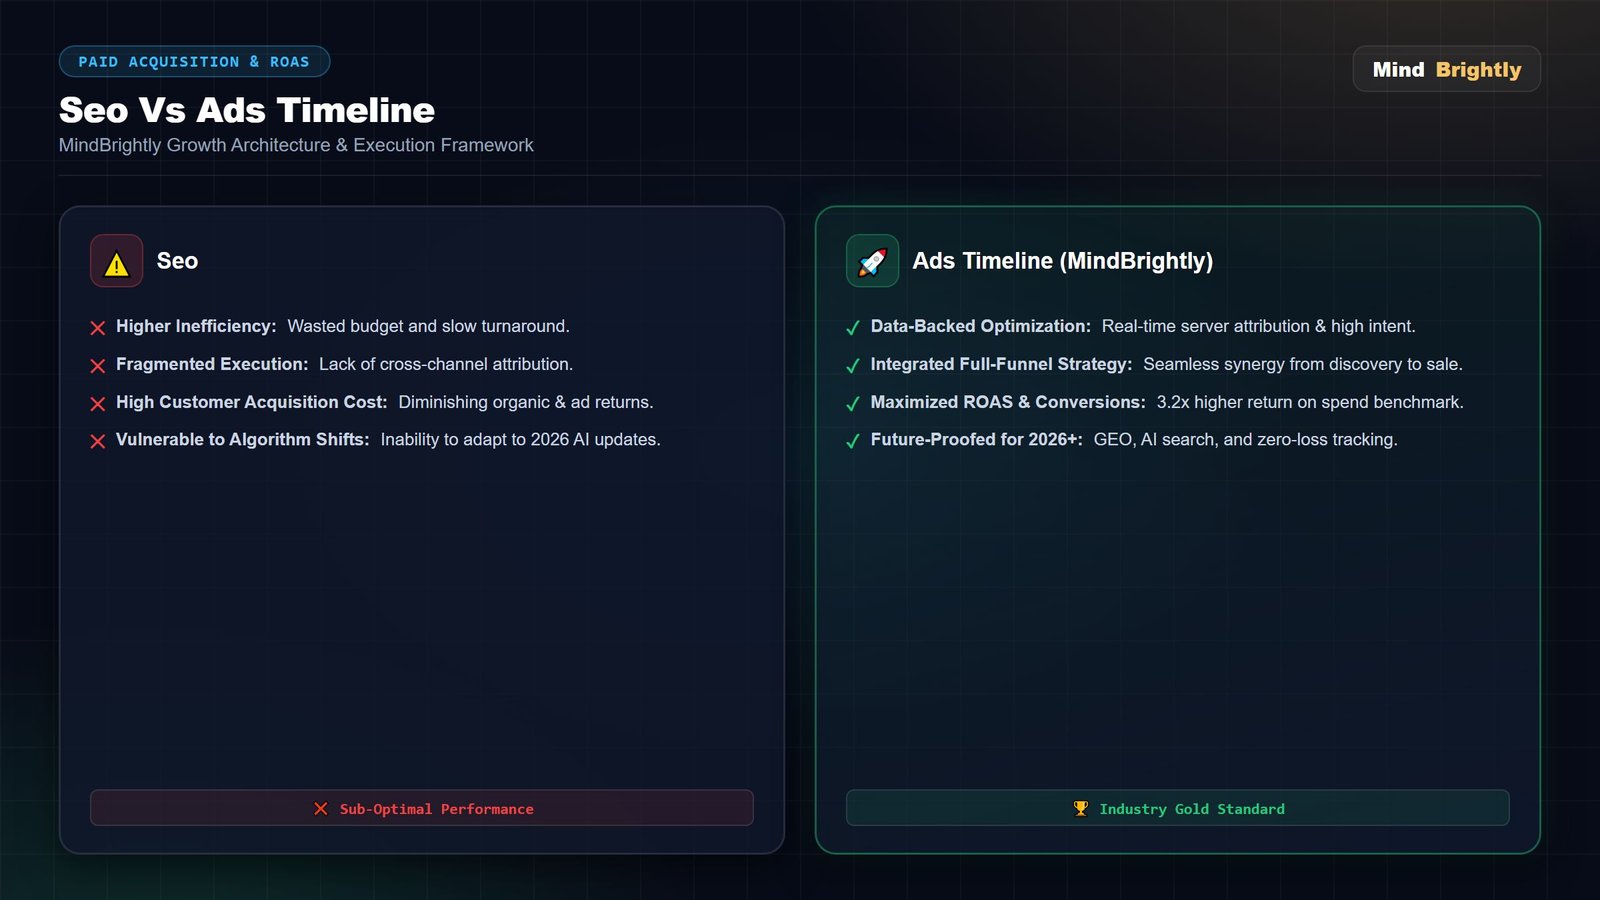Image resolution: width=1600 pixels, height=900 pixels.
Task: Select the 'Higher Inefficiency:' bold label
Action: point(196,326)
